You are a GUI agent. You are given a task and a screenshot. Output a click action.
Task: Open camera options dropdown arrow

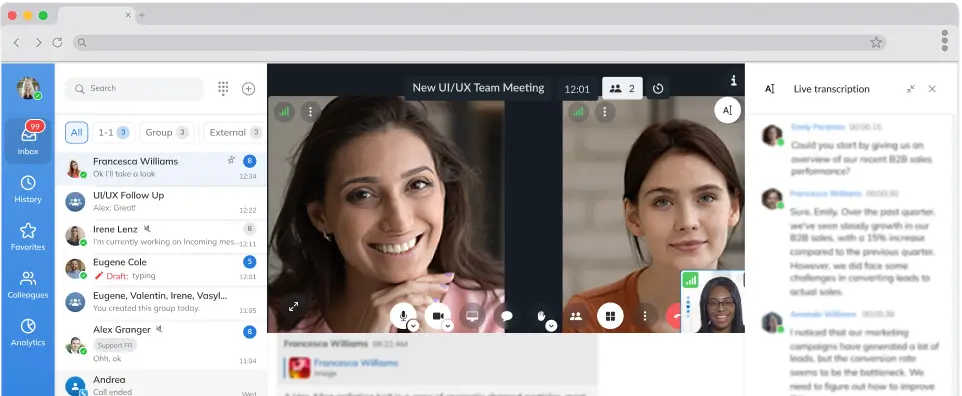tap(448, 325)
